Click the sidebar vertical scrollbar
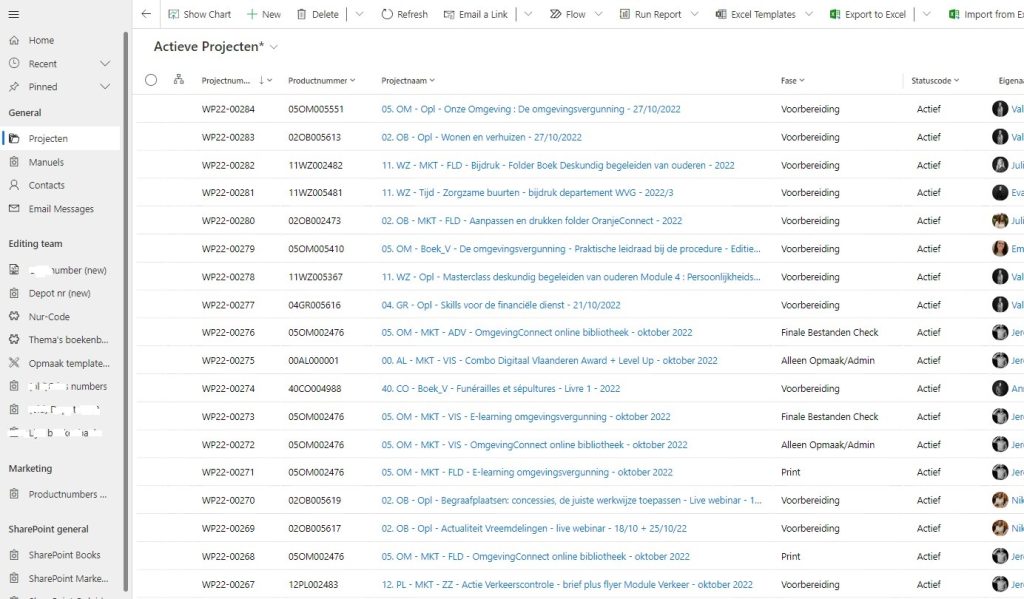 pos(126,300)
